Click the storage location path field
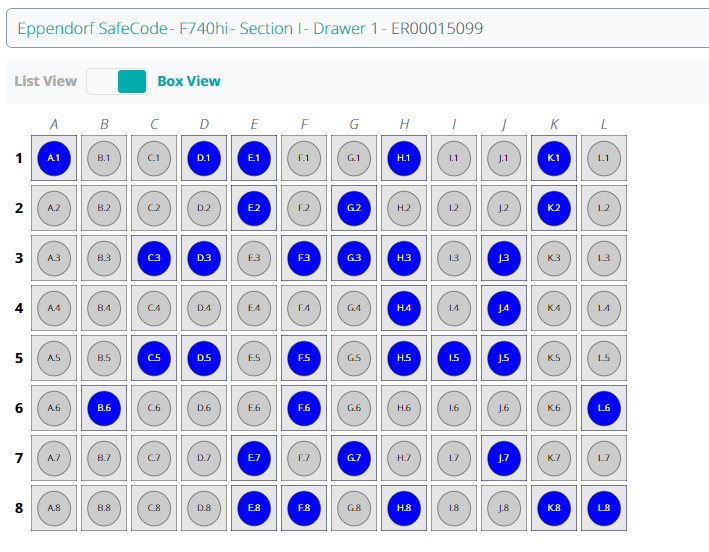This screenshot has height=552, width=709. pyautogui.click(x=355, y=29)
